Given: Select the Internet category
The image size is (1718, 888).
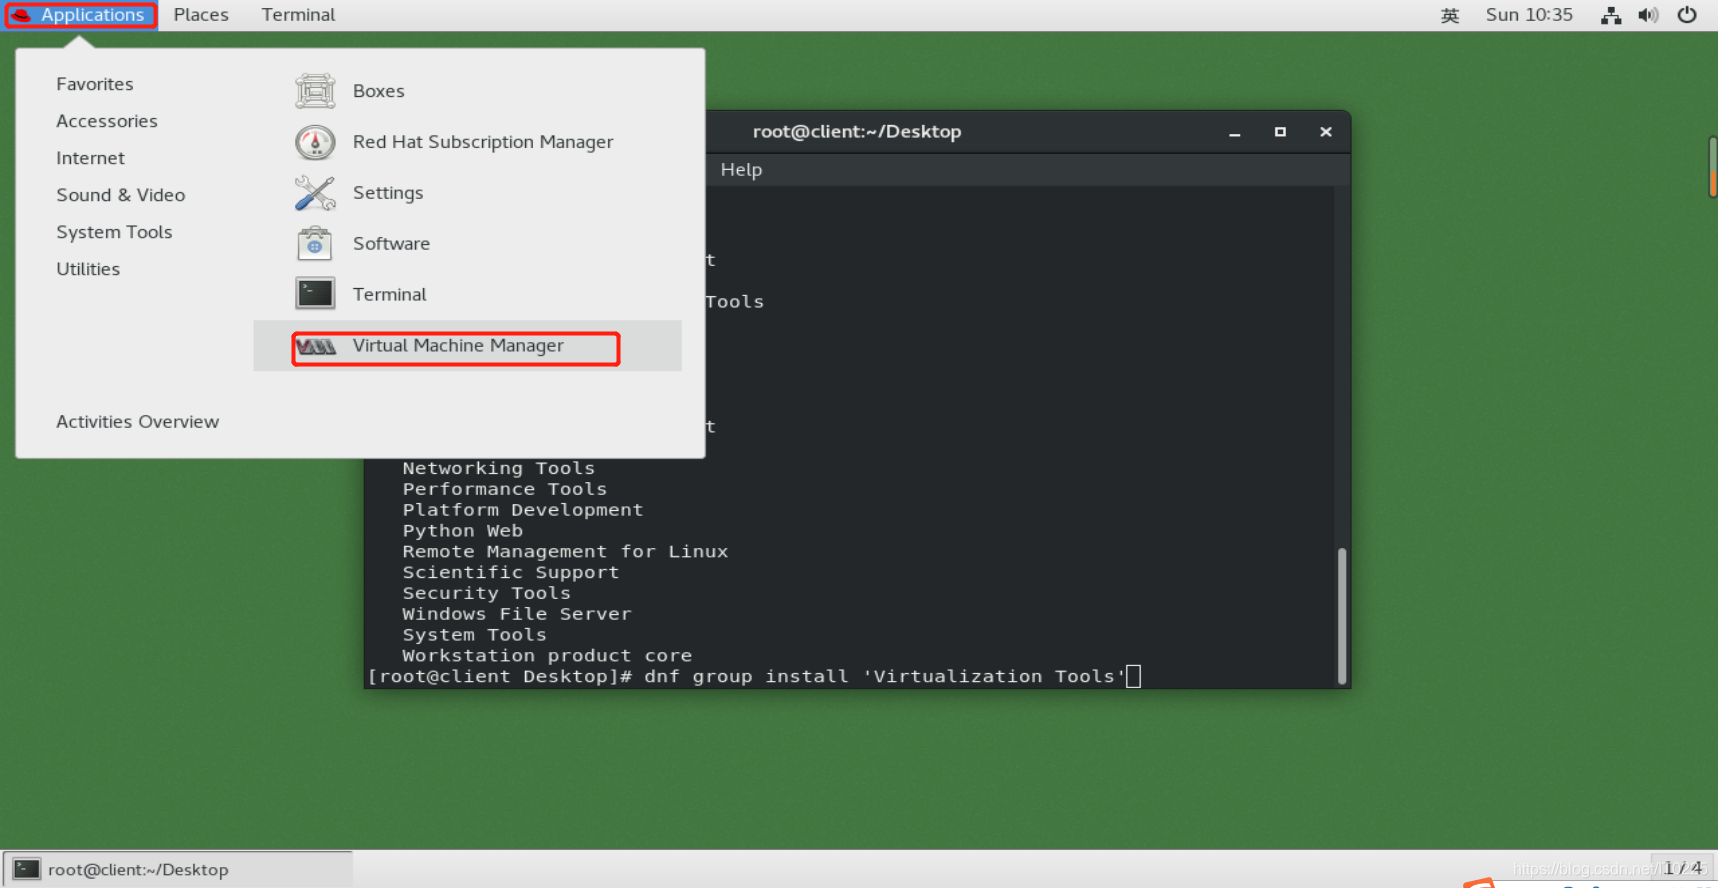Looking at the screenshot, I should pos(90,158).
